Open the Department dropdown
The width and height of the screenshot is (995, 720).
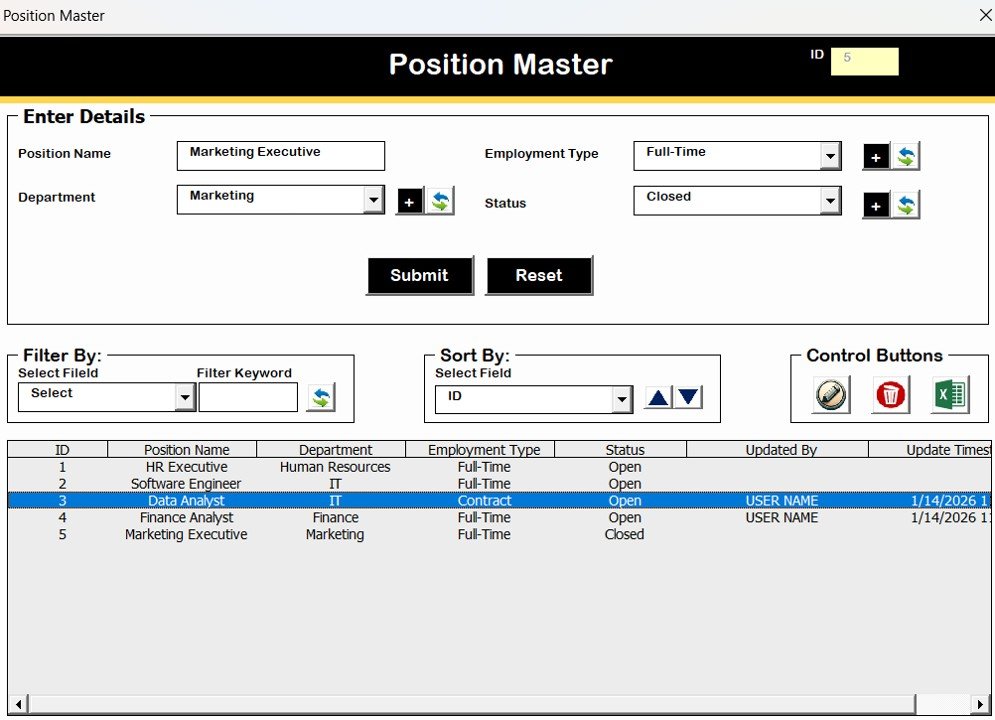click(376, 199)
